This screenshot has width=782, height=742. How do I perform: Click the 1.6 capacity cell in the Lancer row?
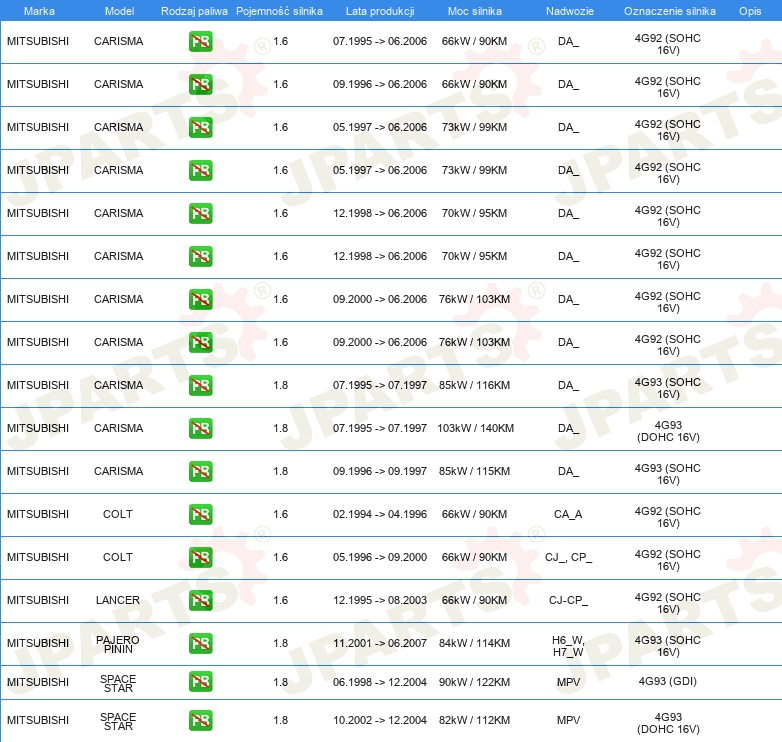coord(280,600)
